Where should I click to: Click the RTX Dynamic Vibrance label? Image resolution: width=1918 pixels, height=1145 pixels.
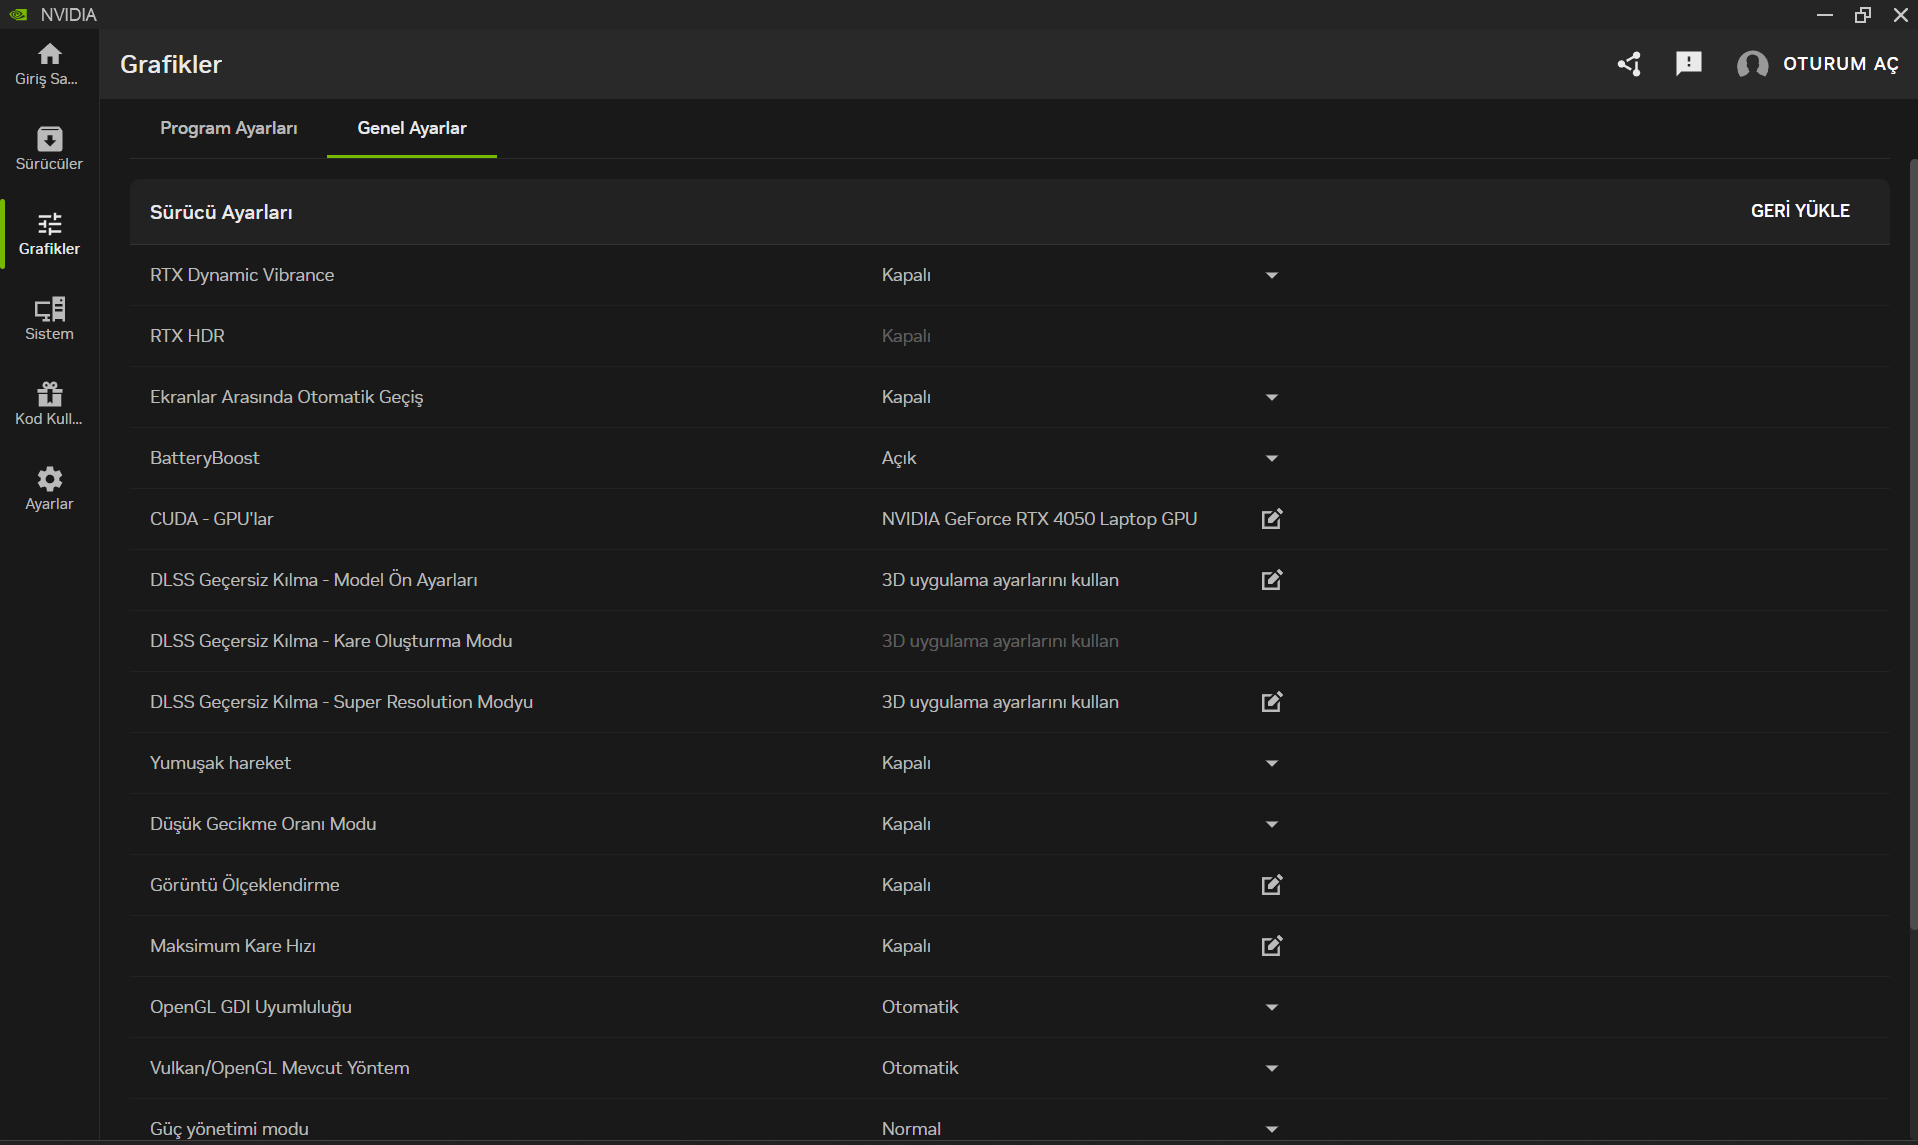pos(242,275)
